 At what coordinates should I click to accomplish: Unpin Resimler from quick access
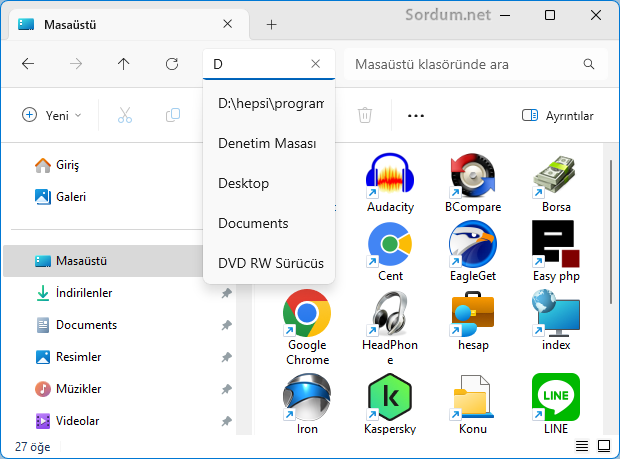coord(227,357)
